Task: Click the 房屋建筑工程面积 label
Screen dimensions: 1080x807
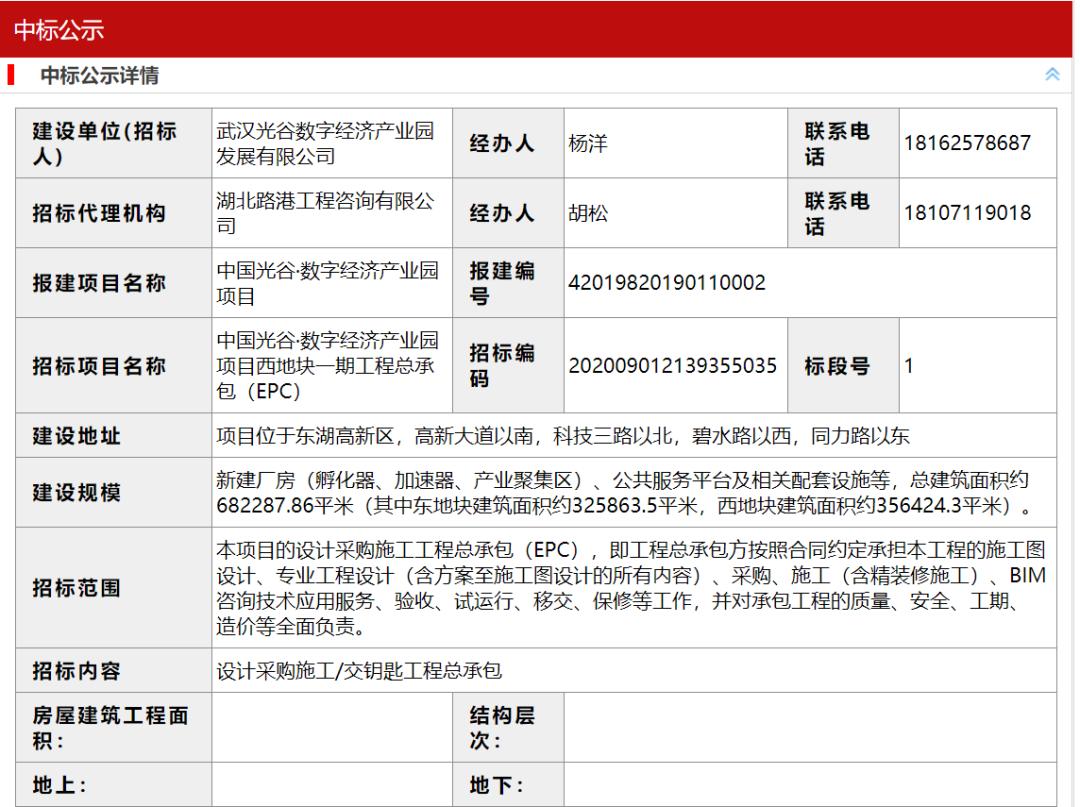Action: click(110, 728)
